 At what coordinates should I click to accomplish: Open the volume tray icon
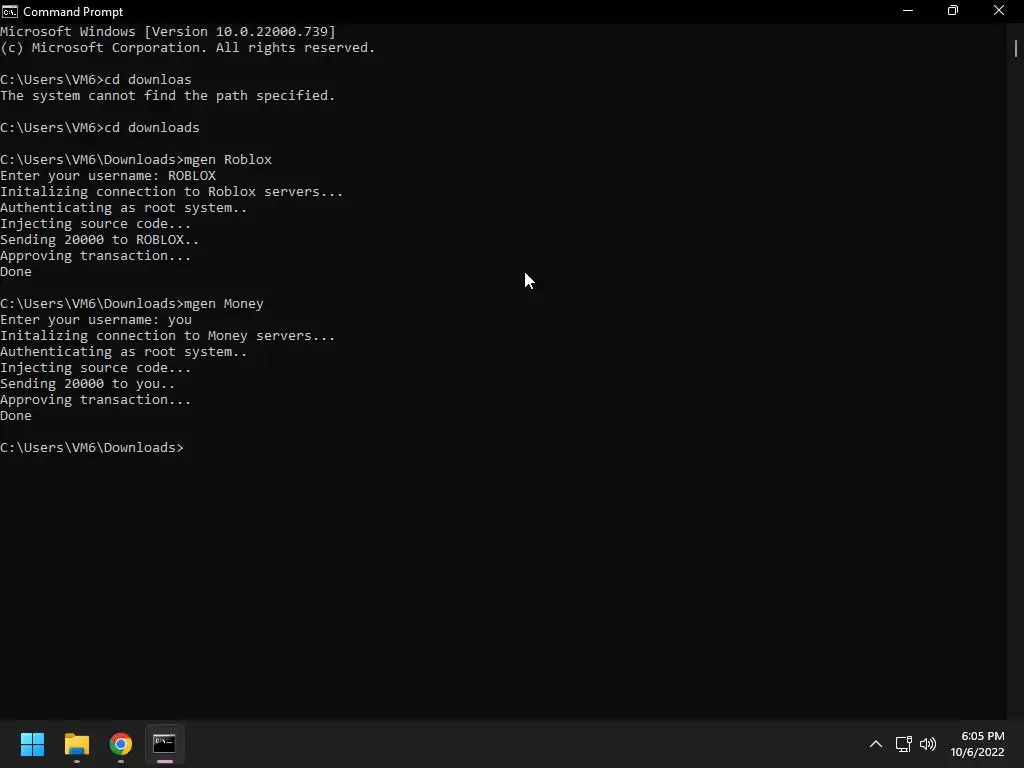pyautogui.click(x=928, y=744)
